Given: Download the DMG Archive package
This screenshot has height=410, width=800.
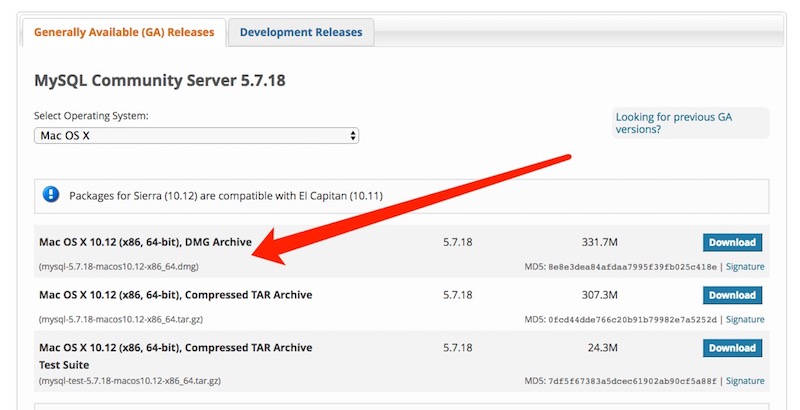Looking at the screenshot, I should click(x=732, y=242).
